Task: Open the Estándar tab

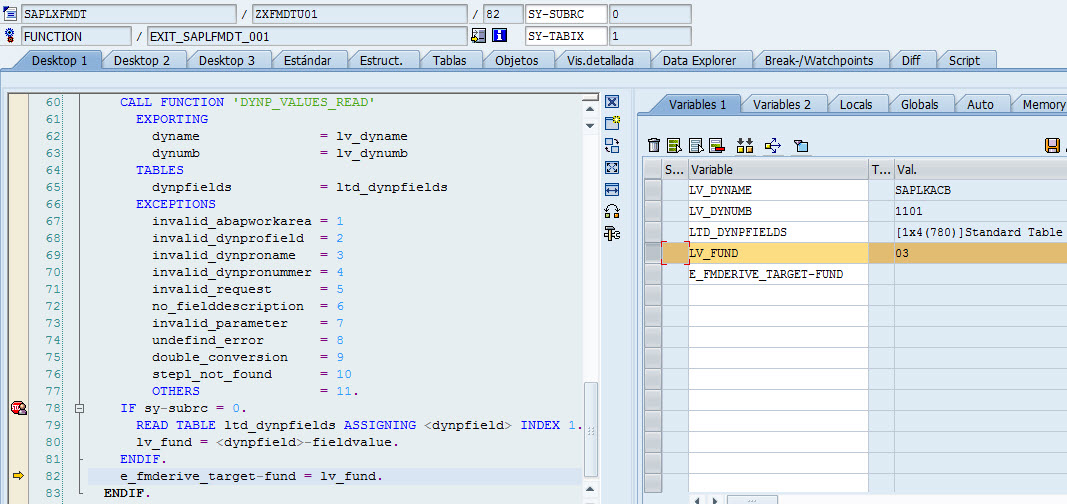Action: pyautogui.click(x=306, y=61)
